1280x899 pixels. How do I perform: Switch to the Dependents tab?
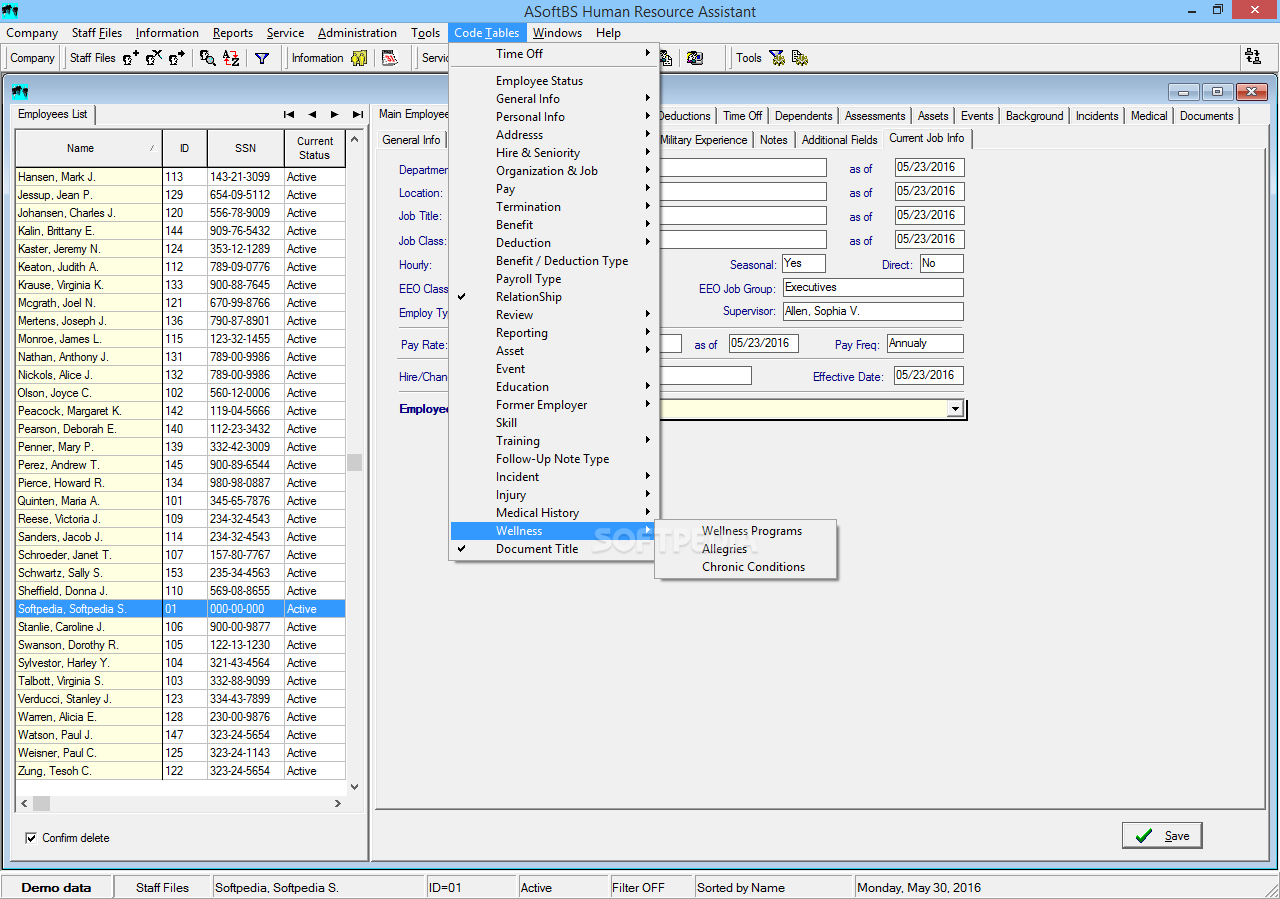[804, 116]
